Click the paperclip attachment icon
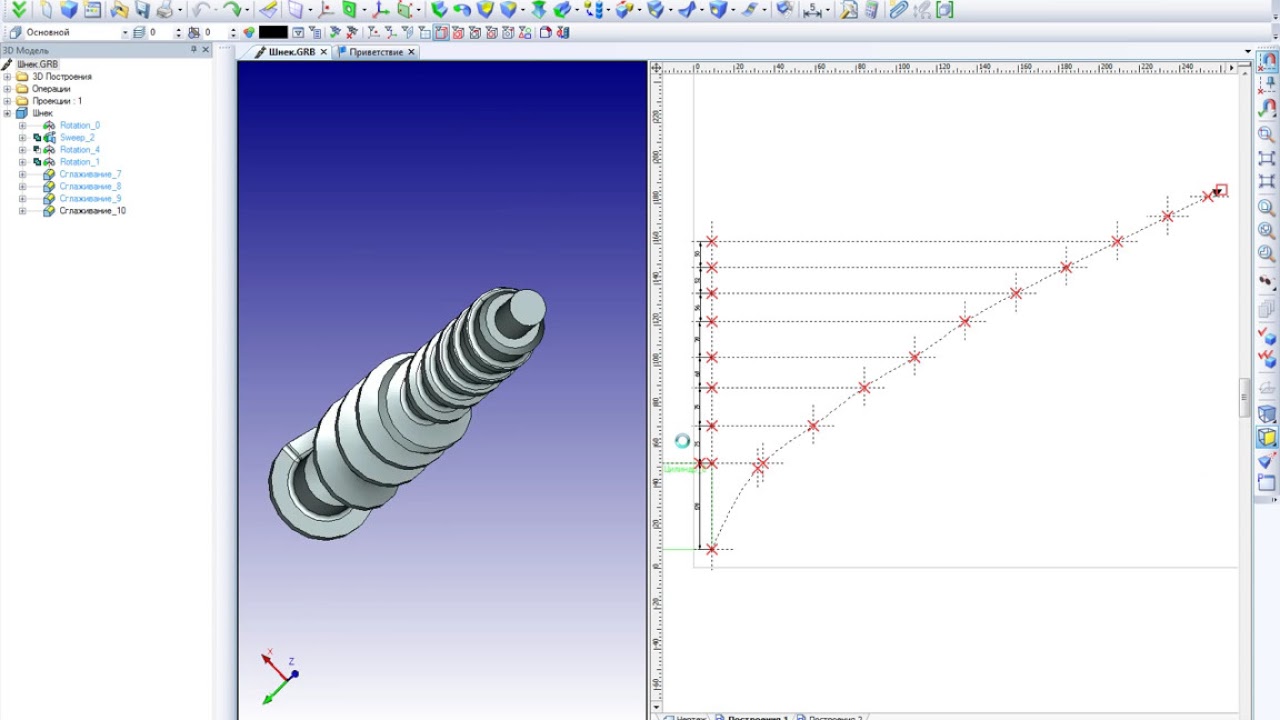The image size is (1280, 720). coord(898,10)
